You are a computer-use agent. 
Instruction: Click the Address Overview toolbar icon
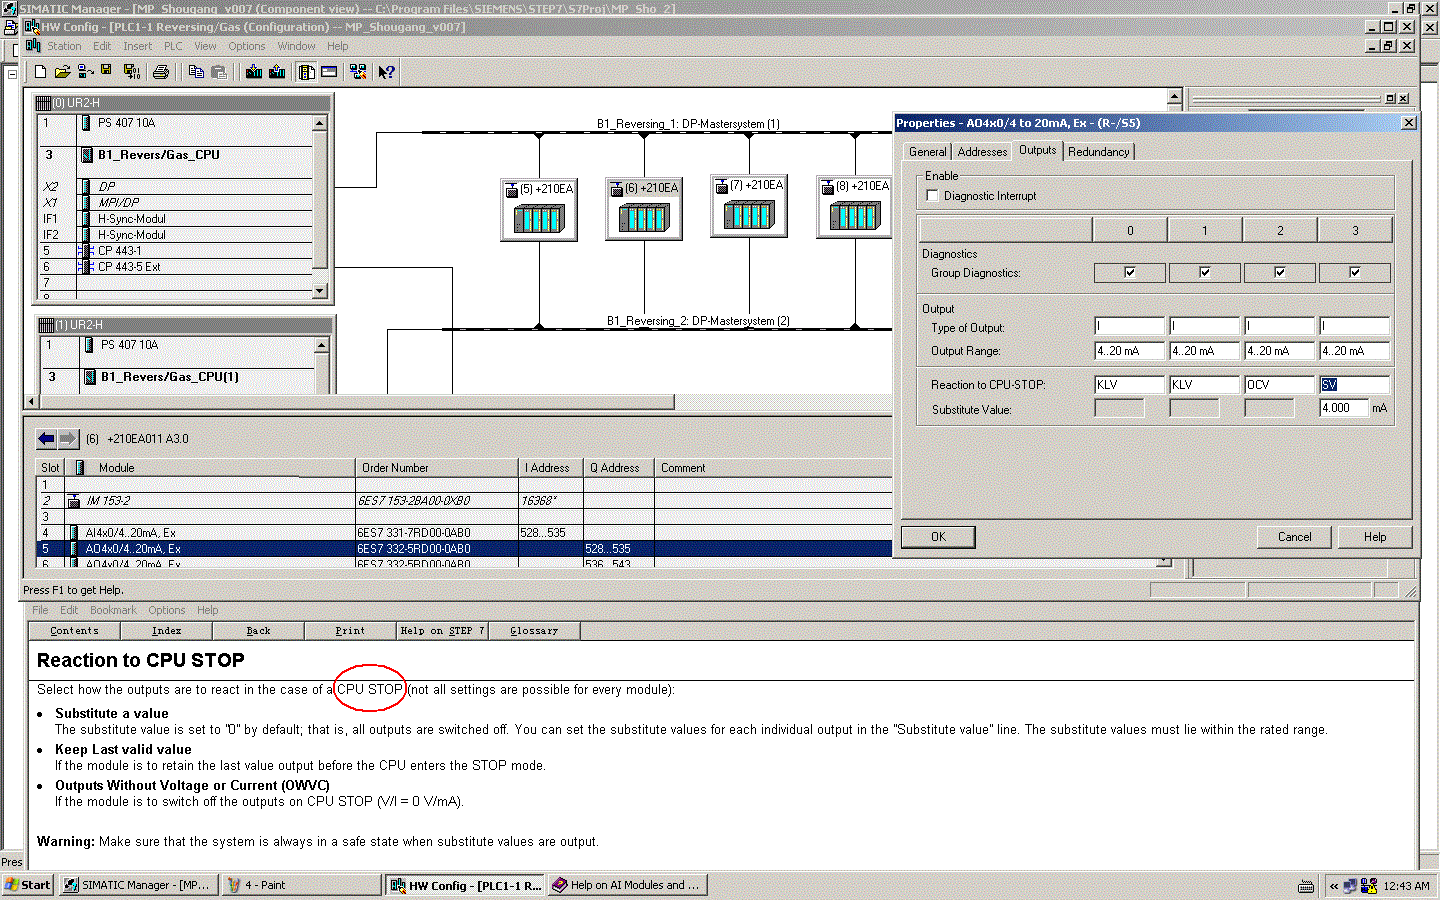pos(329,72)
